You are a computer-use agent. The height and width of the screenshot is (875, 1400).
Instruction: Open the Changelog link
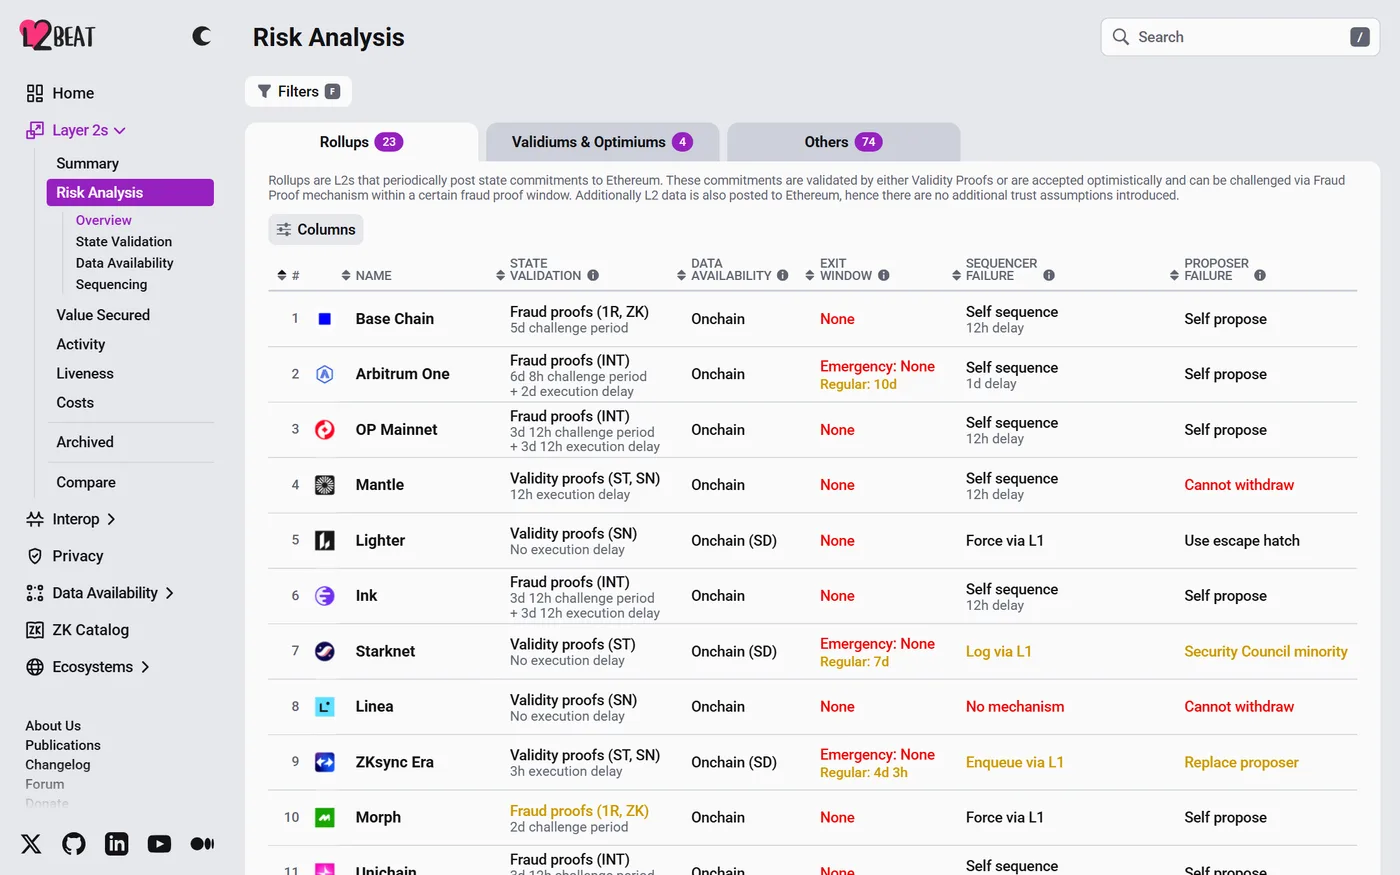point(58,765)
